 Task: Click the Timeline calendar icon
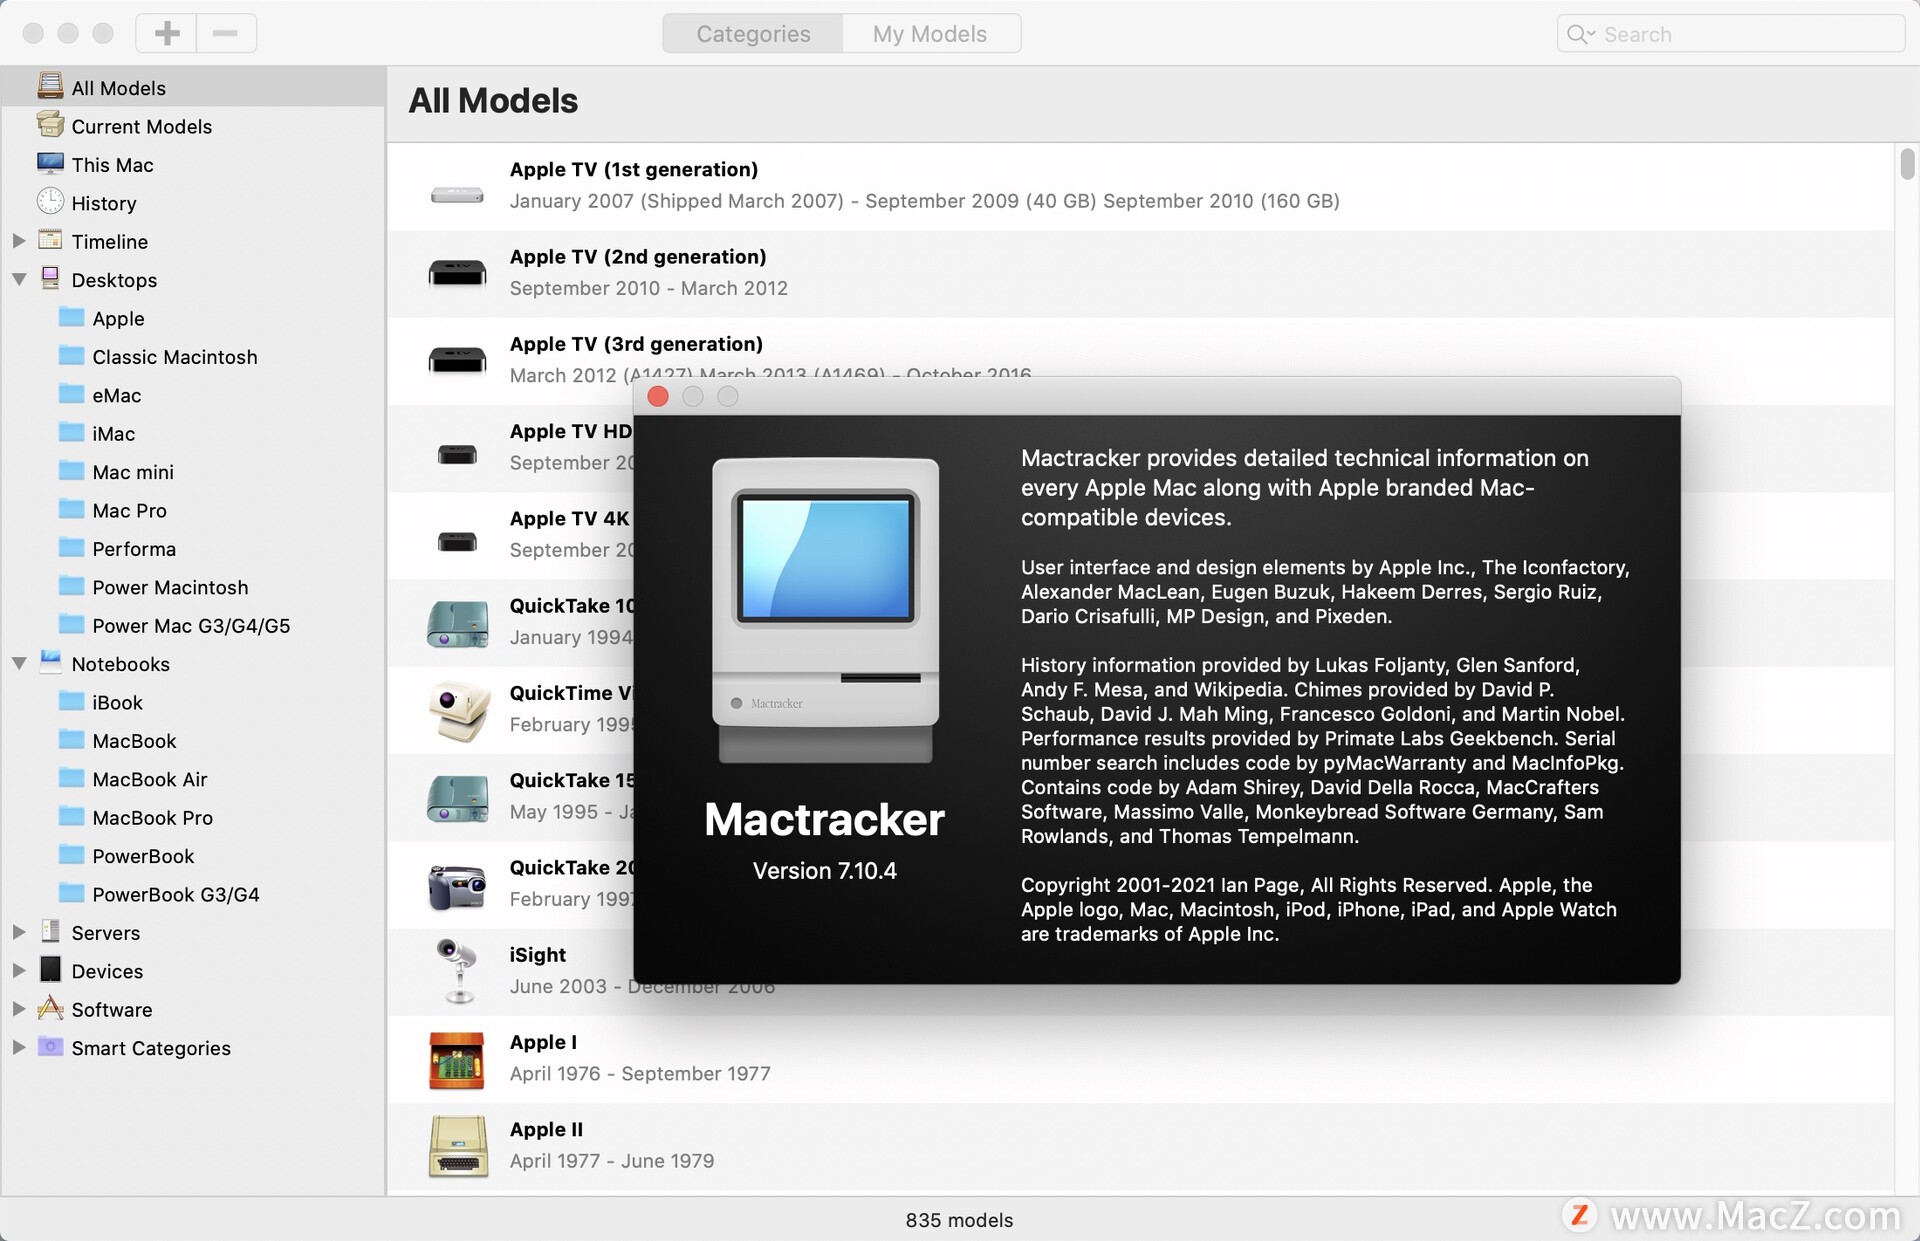[50, 240]
